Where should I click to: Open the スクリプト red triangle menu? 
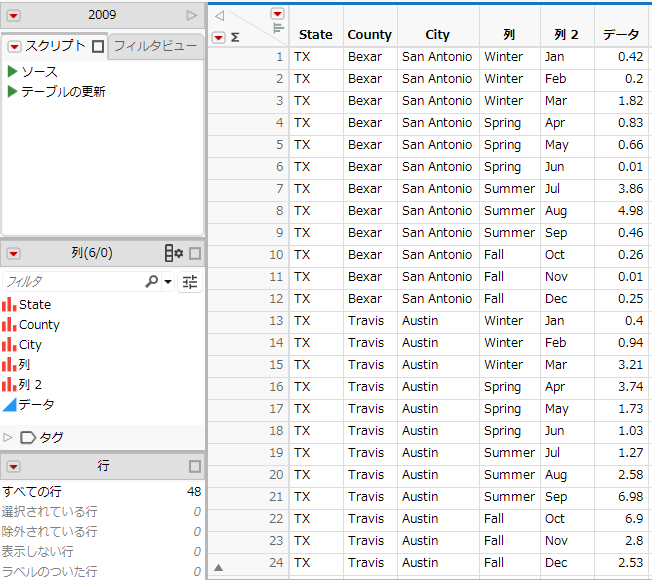tap(14, 46)
